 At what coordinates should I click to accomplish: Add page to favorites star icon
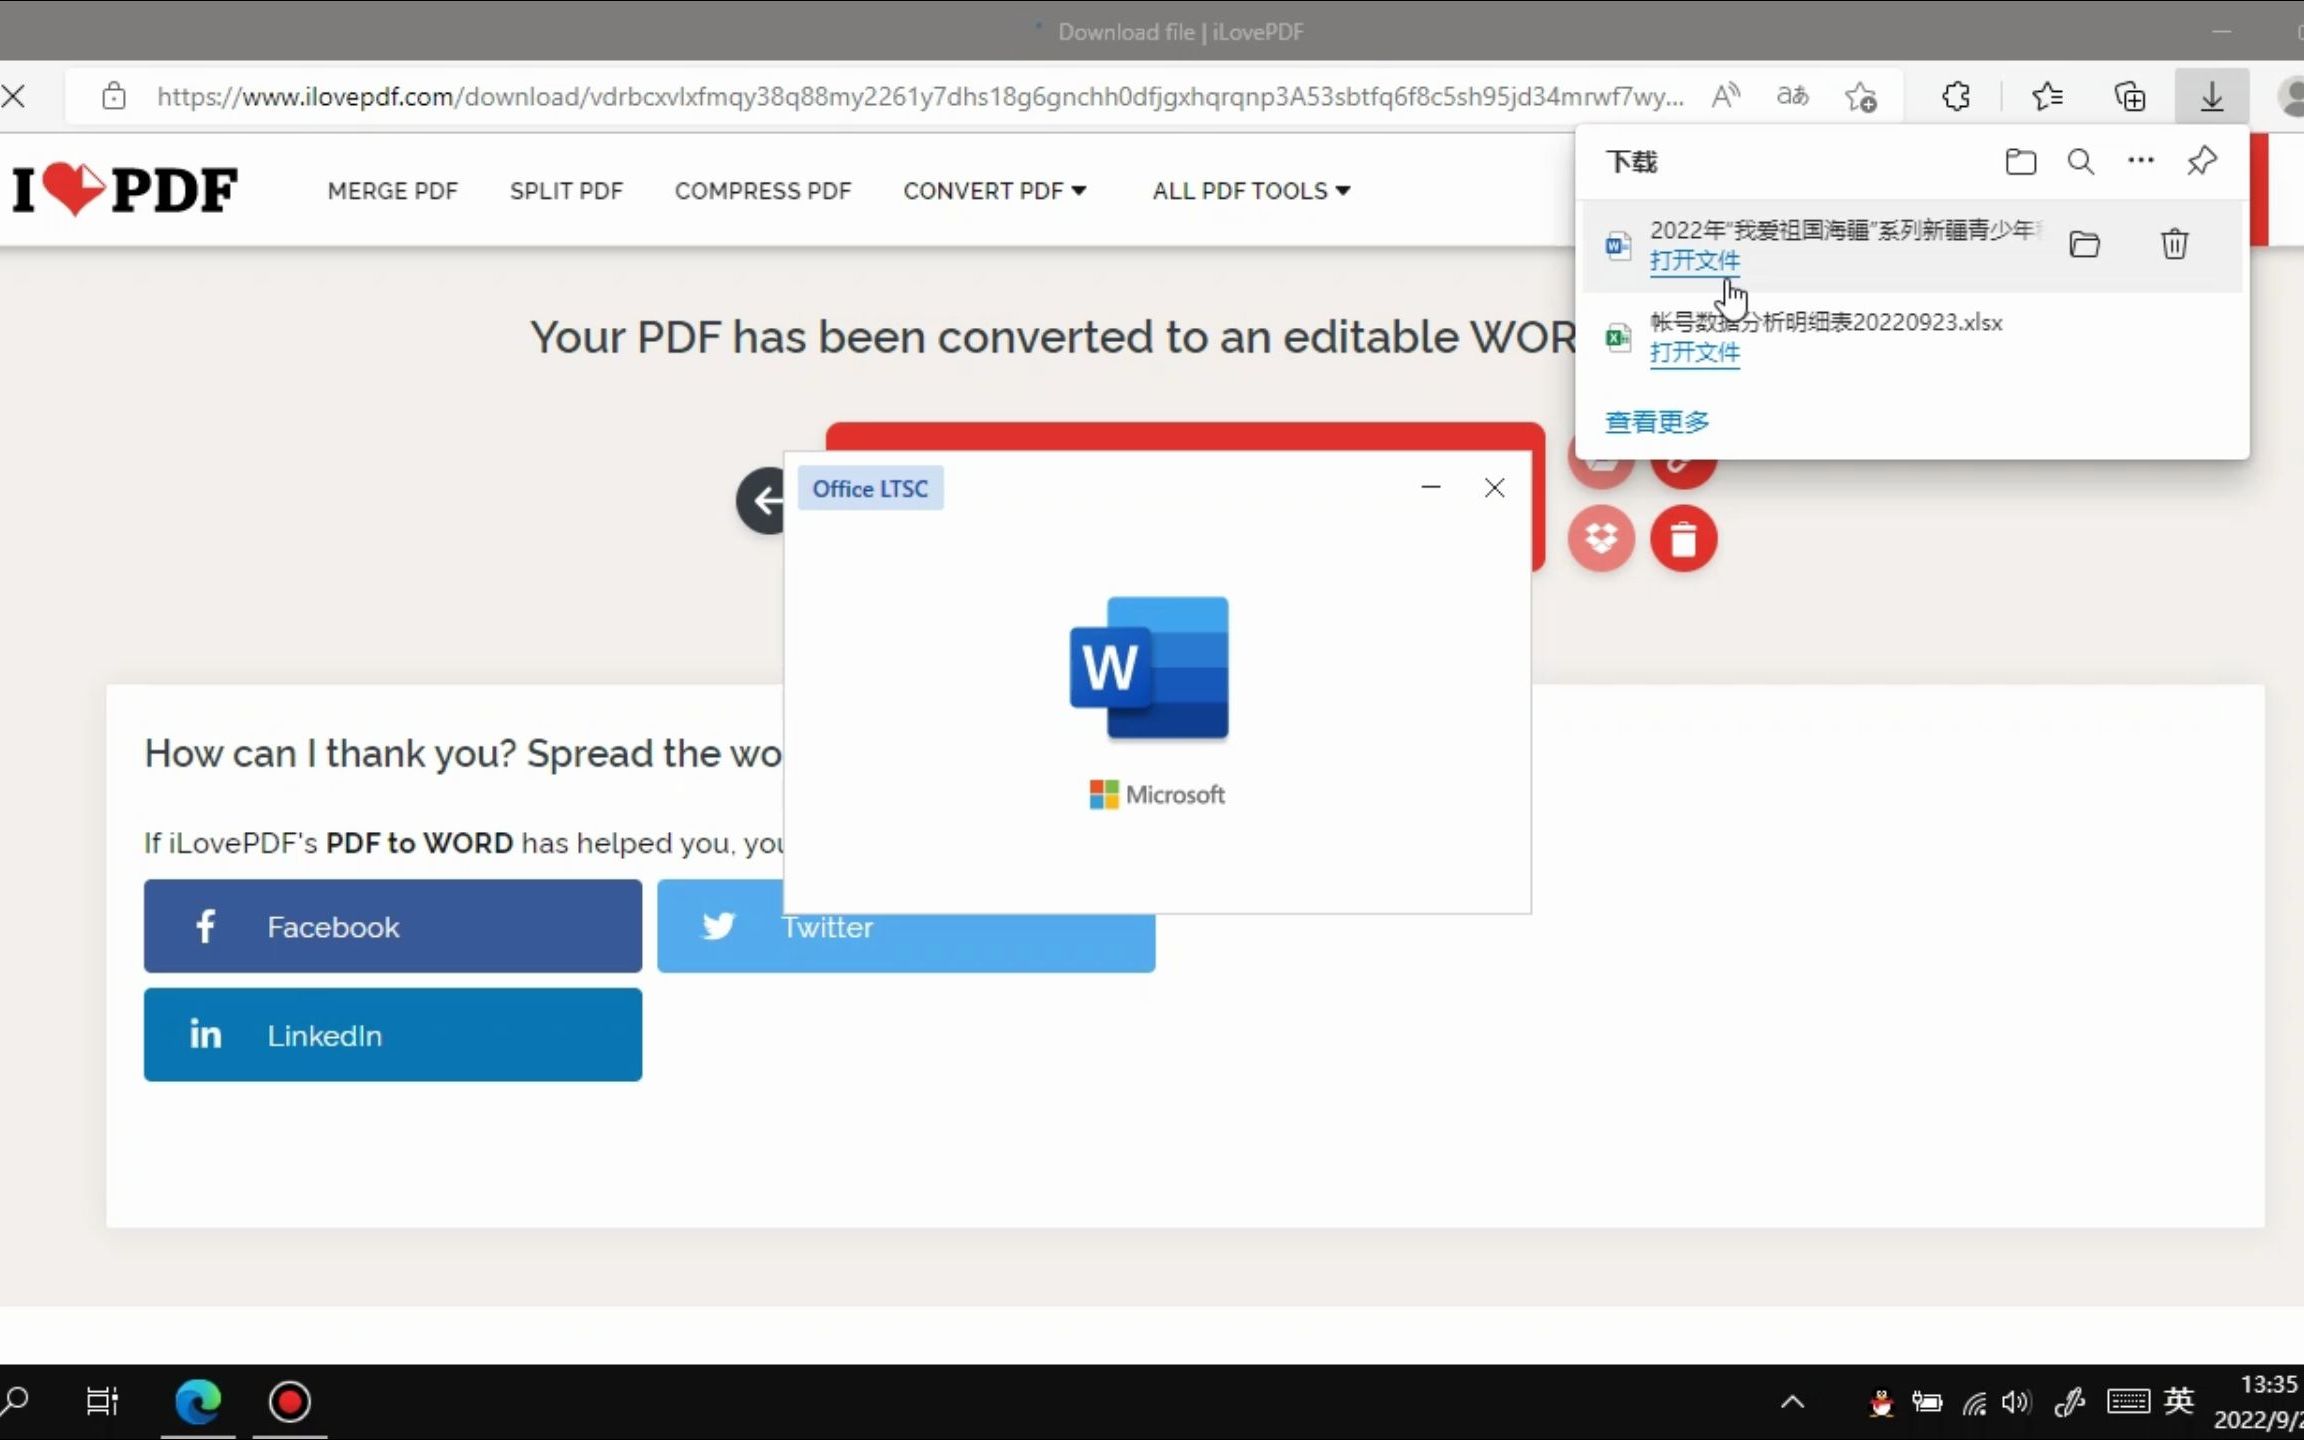tap(1861, 97)
